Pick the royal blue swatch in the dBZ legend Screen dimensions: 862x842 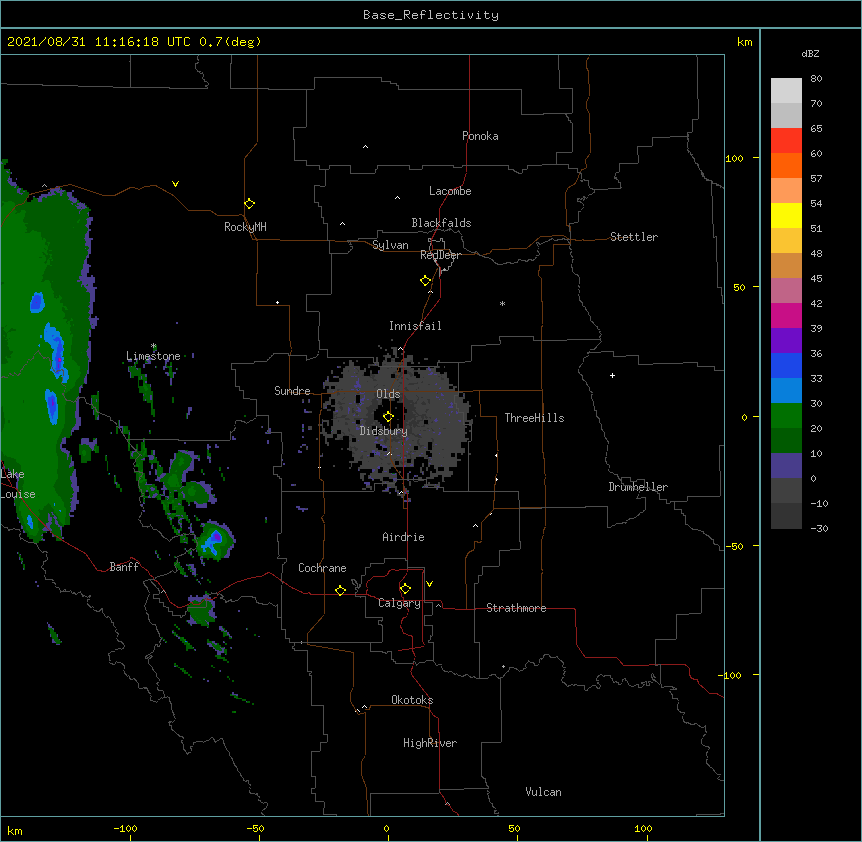tap(786, 365)
